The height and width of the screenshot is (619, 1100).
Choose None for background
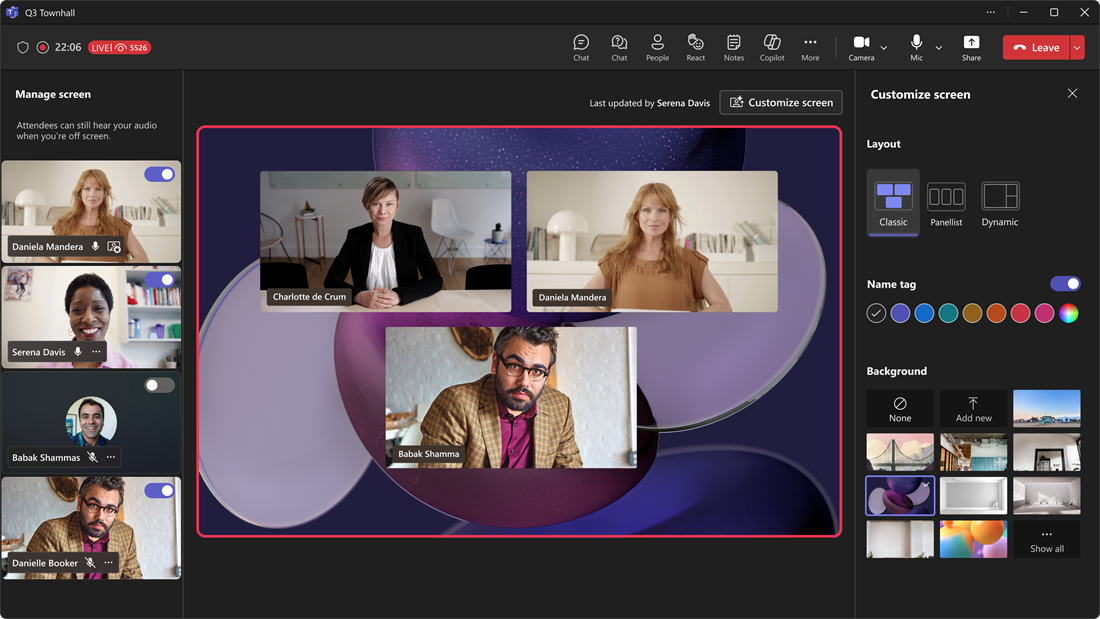coord(900,408)
